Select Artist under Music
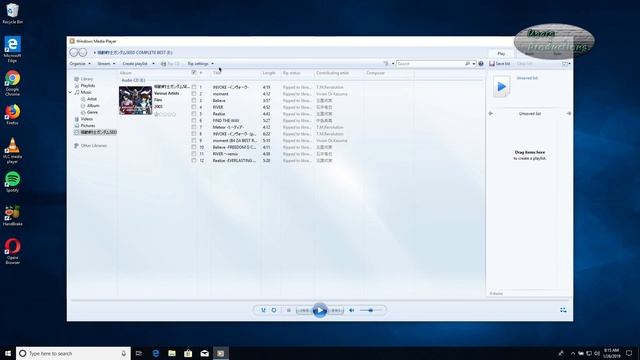640x360 pixels. tap(92, 99)
